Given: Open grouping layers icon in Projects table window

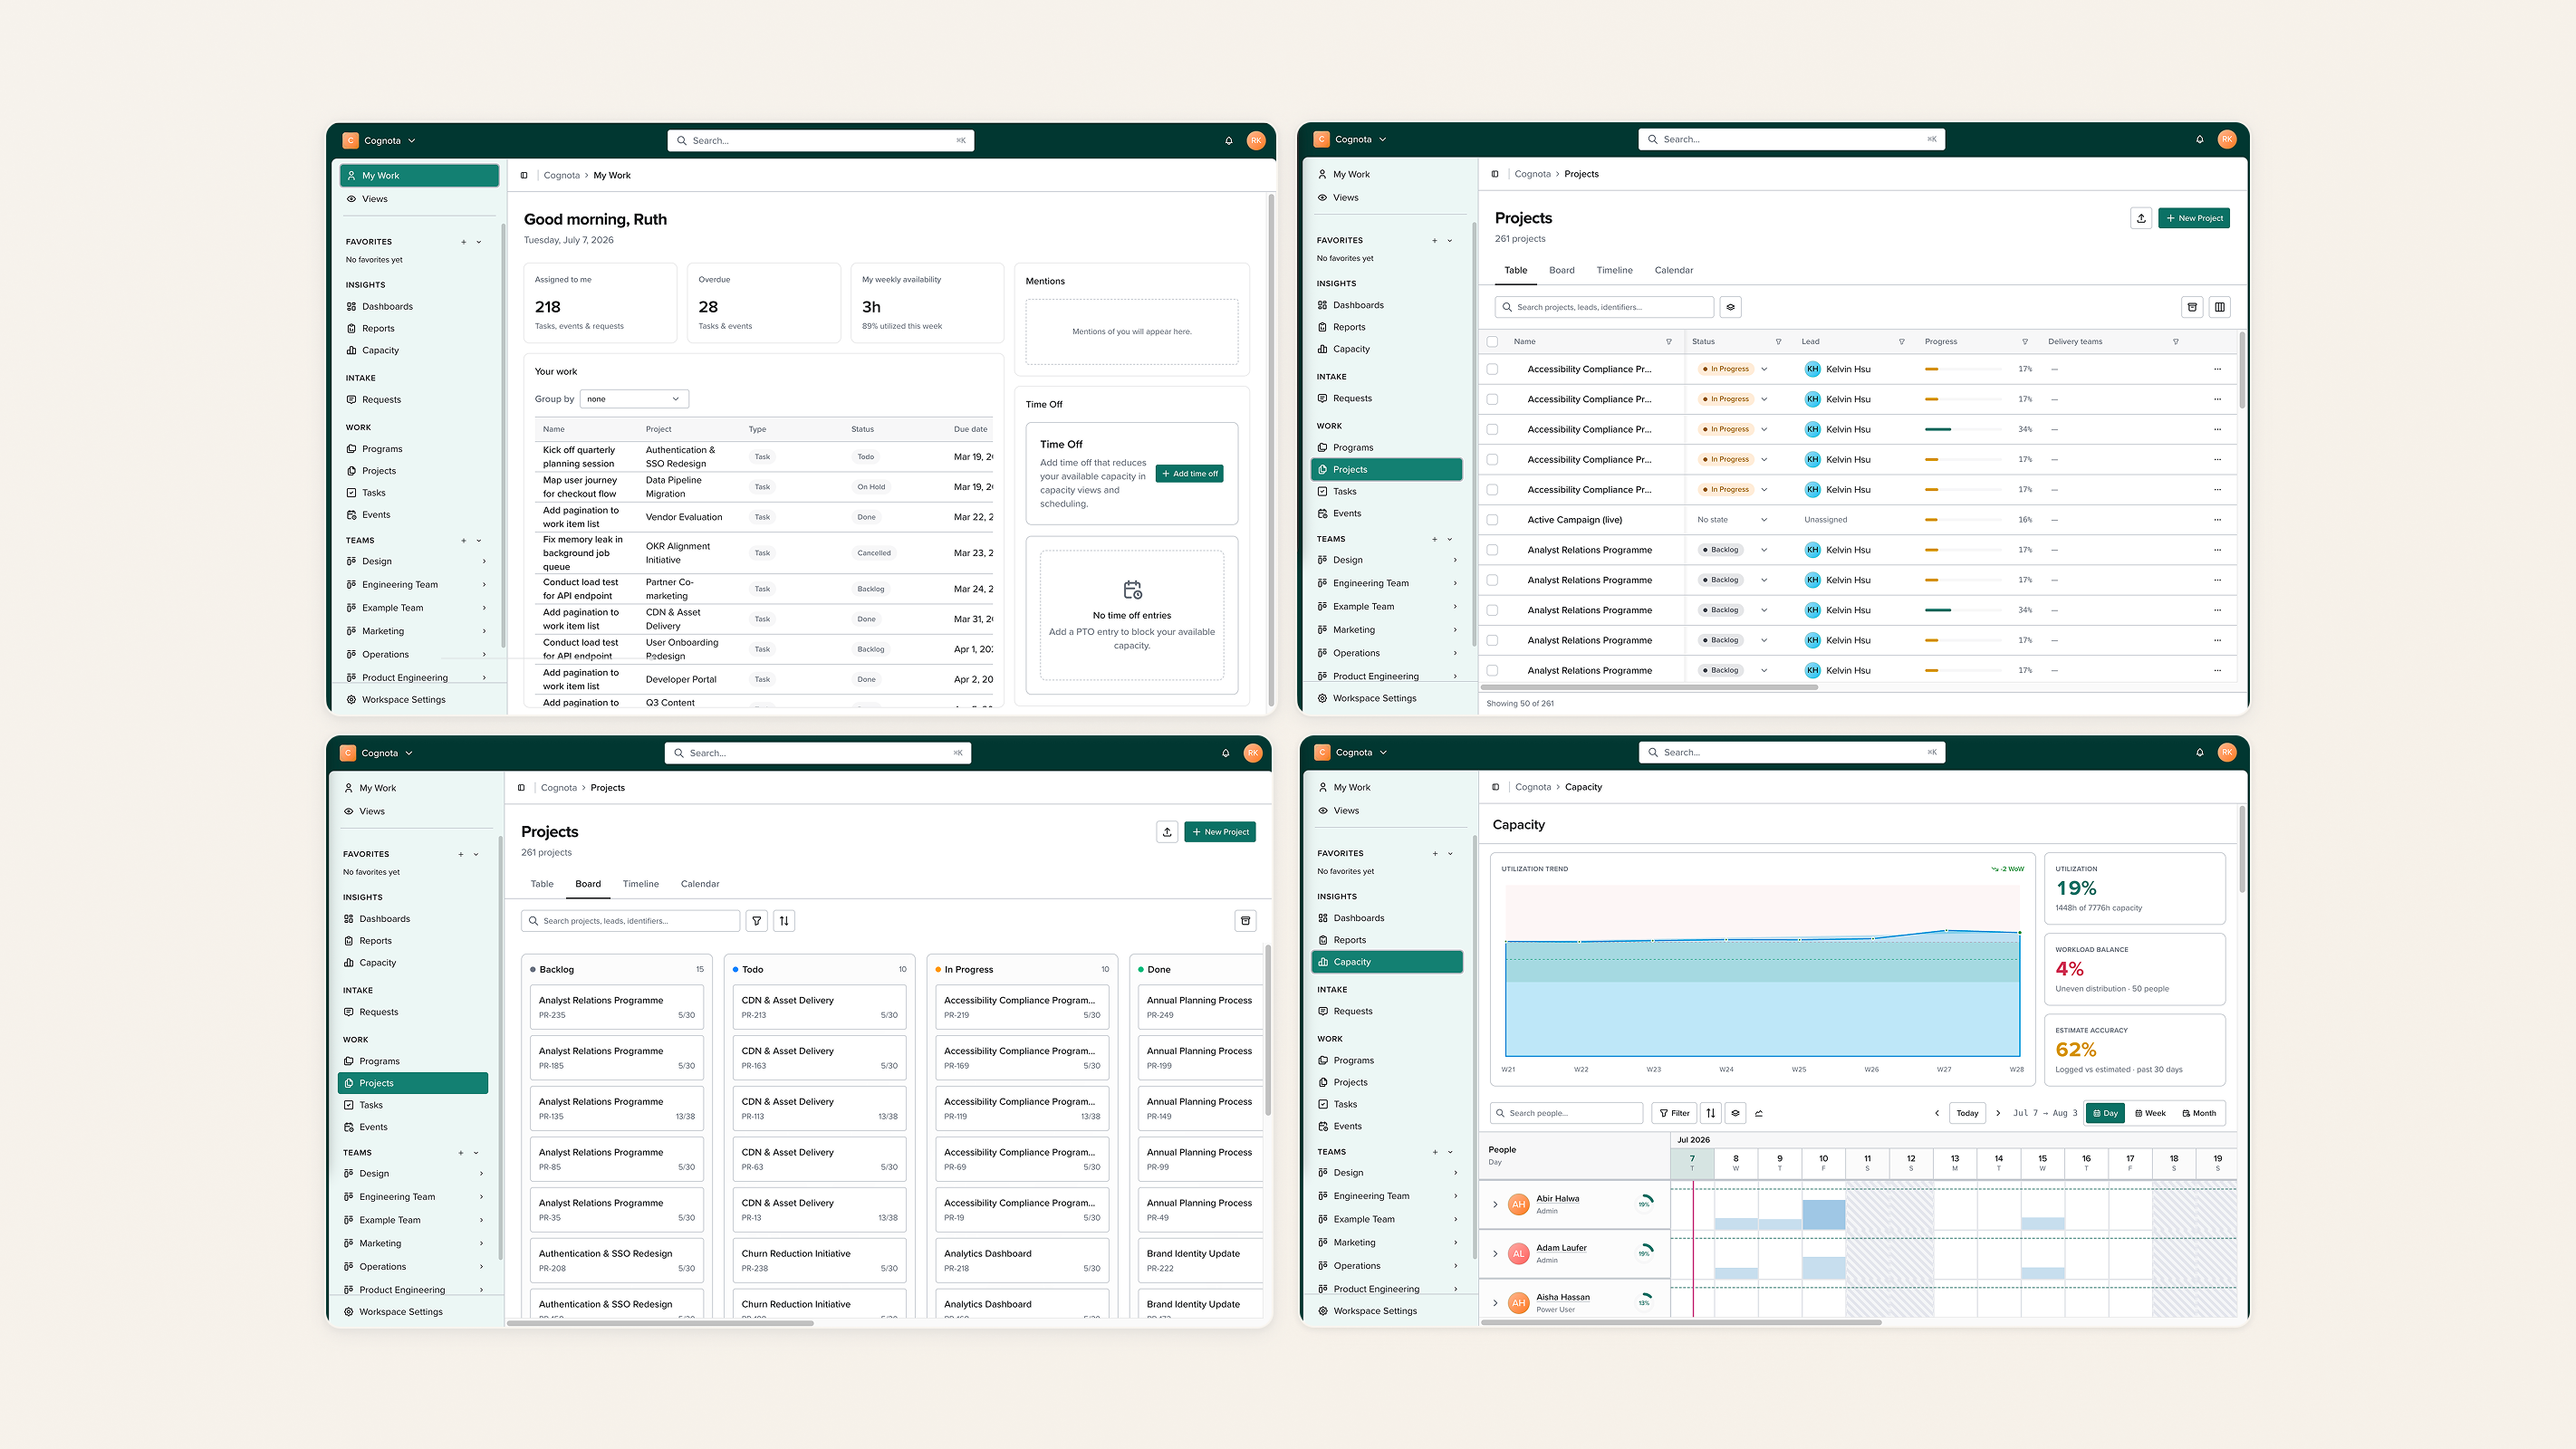Looking at the screenshot, I should [1731, 307].
